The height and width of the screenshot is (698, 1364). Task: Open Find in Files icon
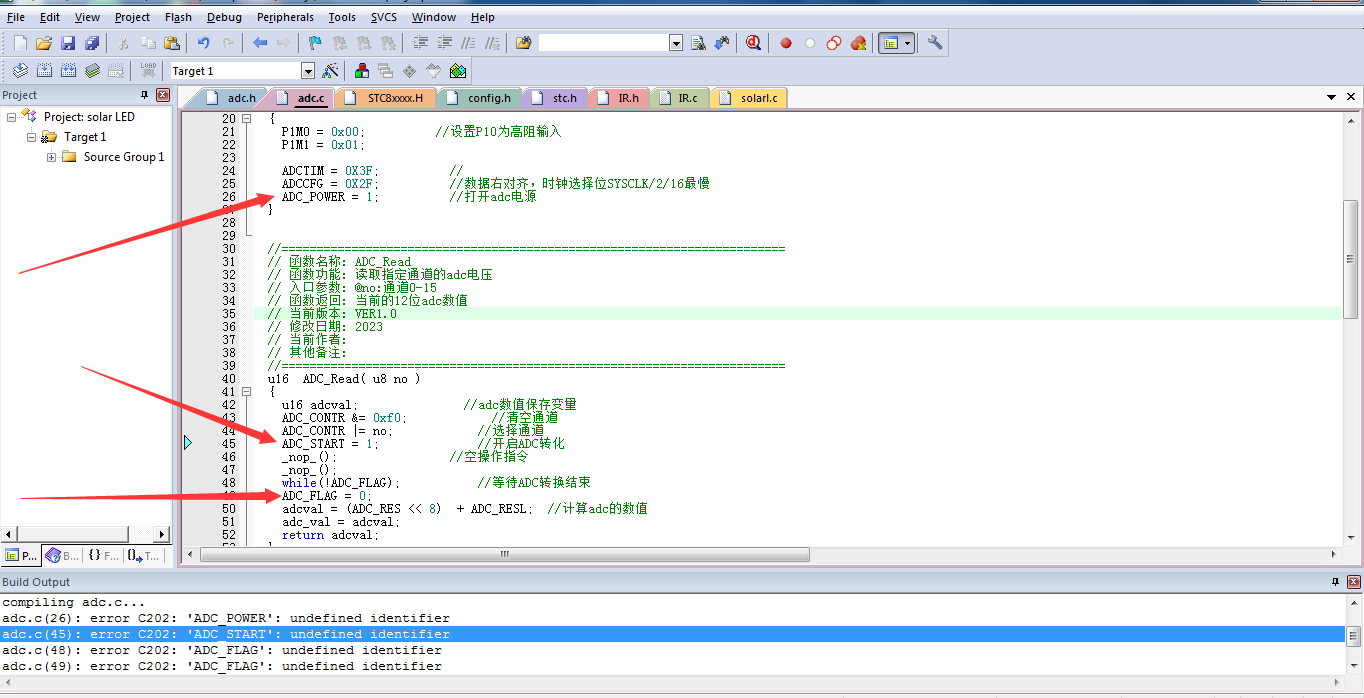point(524,43)
